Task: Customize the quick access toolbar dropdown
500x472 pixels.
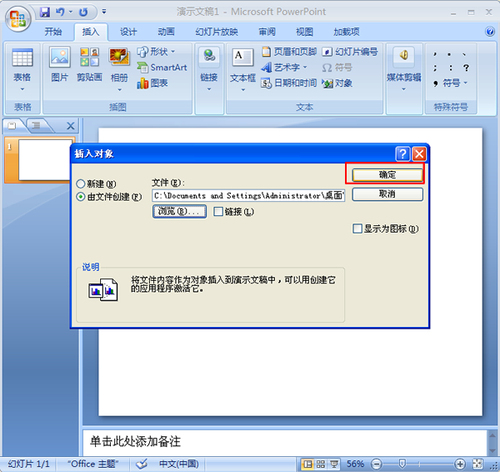Action: click(104, 12)
